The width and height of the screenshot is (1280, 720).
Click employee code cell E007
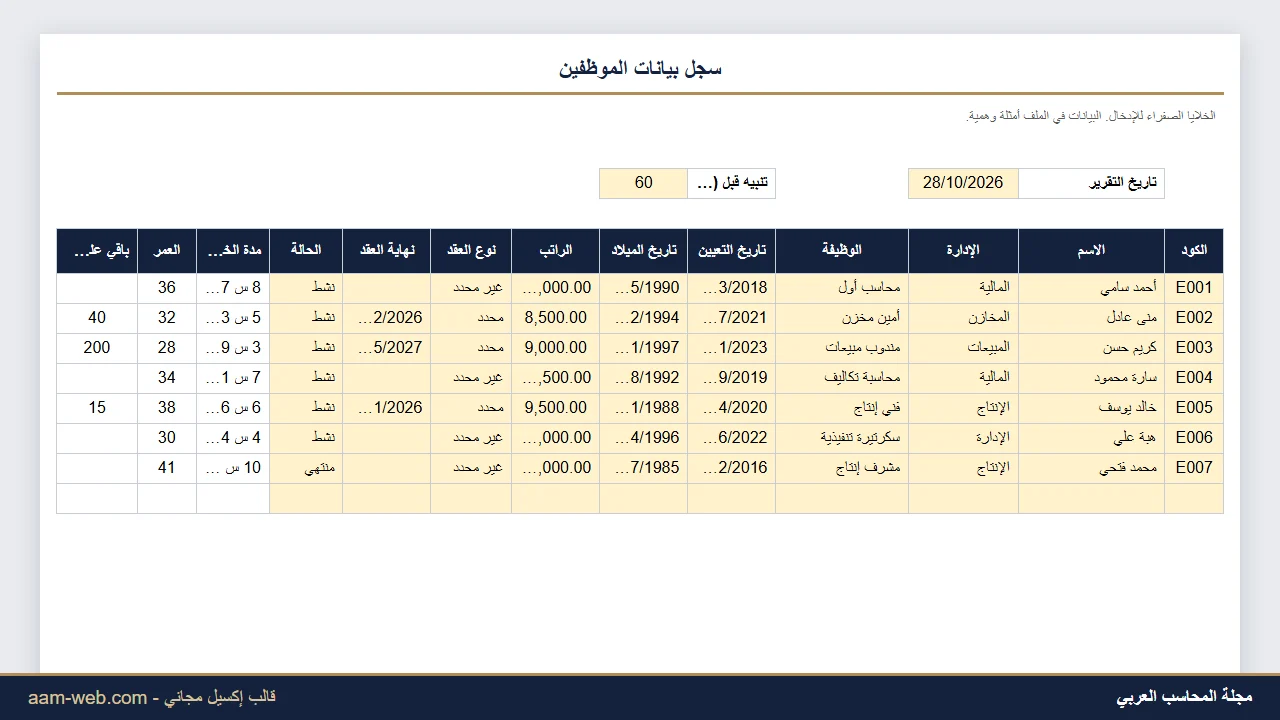(1194, 468)
